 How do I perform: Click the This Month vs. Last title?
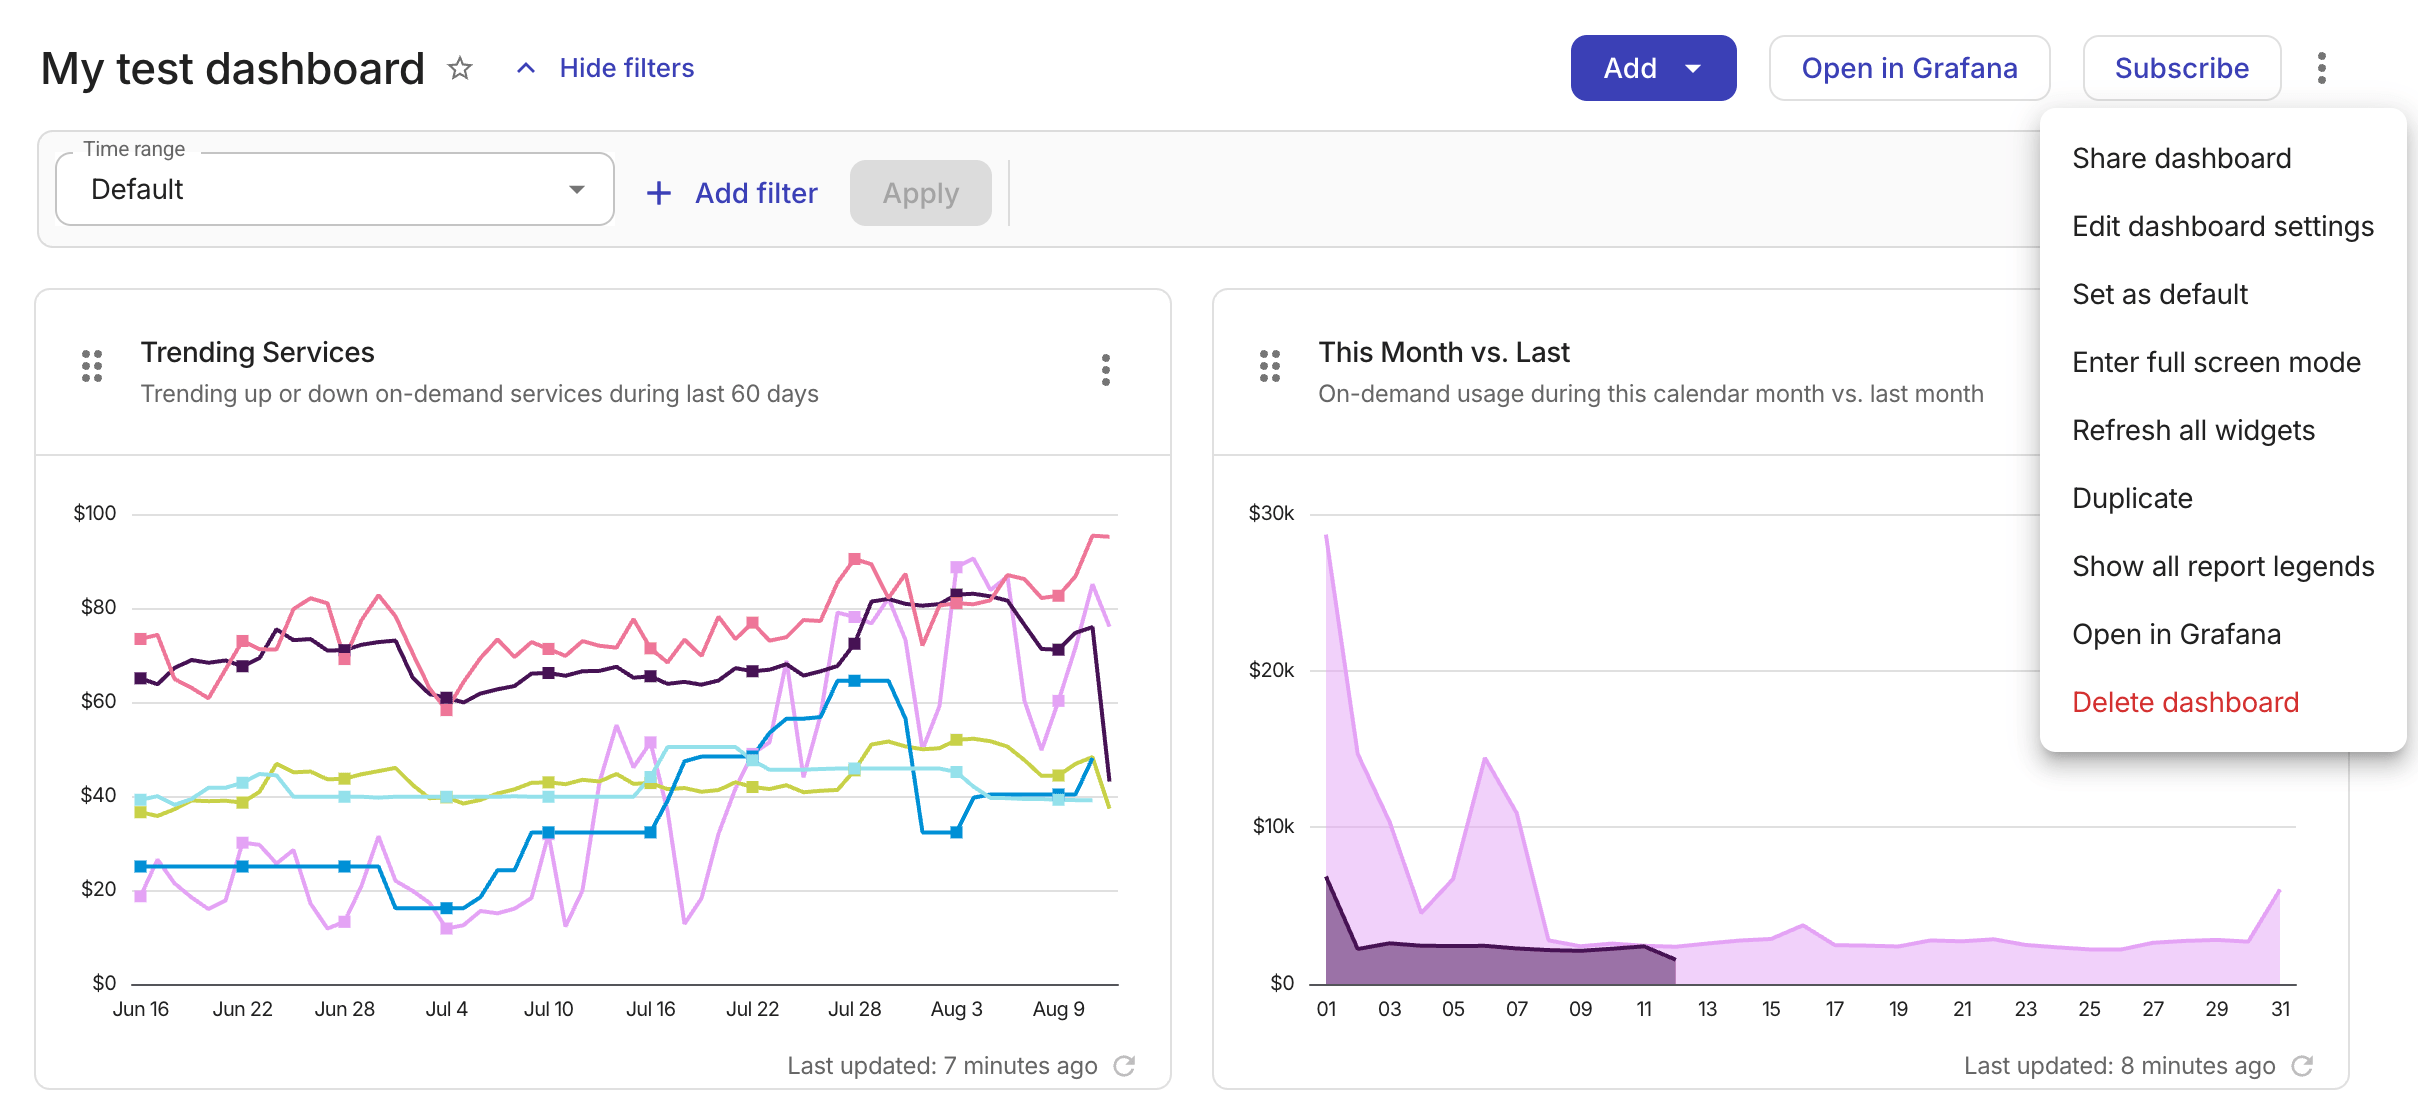tap(1443, 352)
